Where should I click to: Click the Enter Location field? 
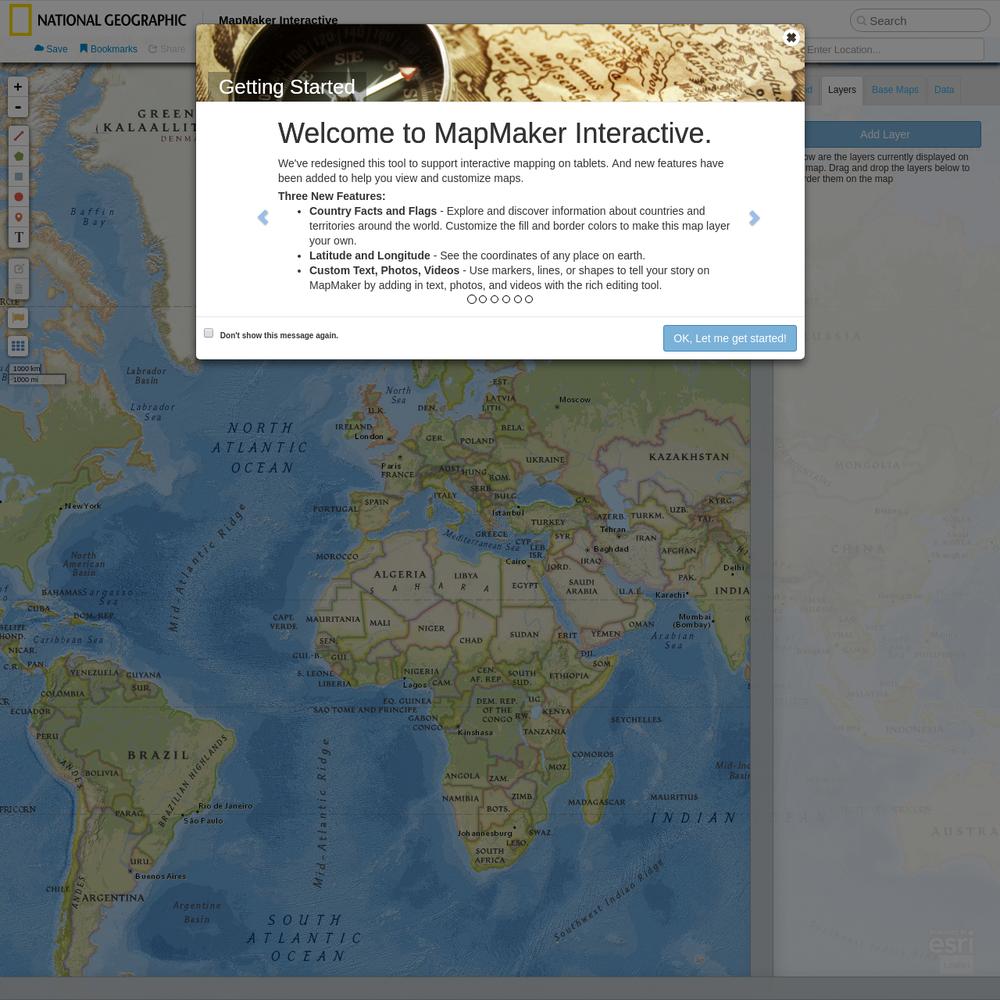893,50
